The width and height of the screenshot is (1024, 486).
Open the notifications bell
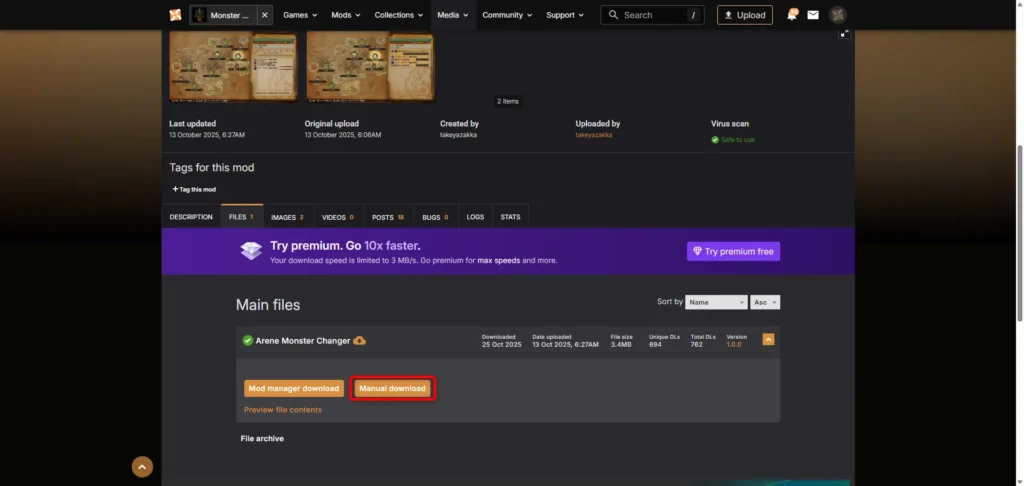pos(791,15)
